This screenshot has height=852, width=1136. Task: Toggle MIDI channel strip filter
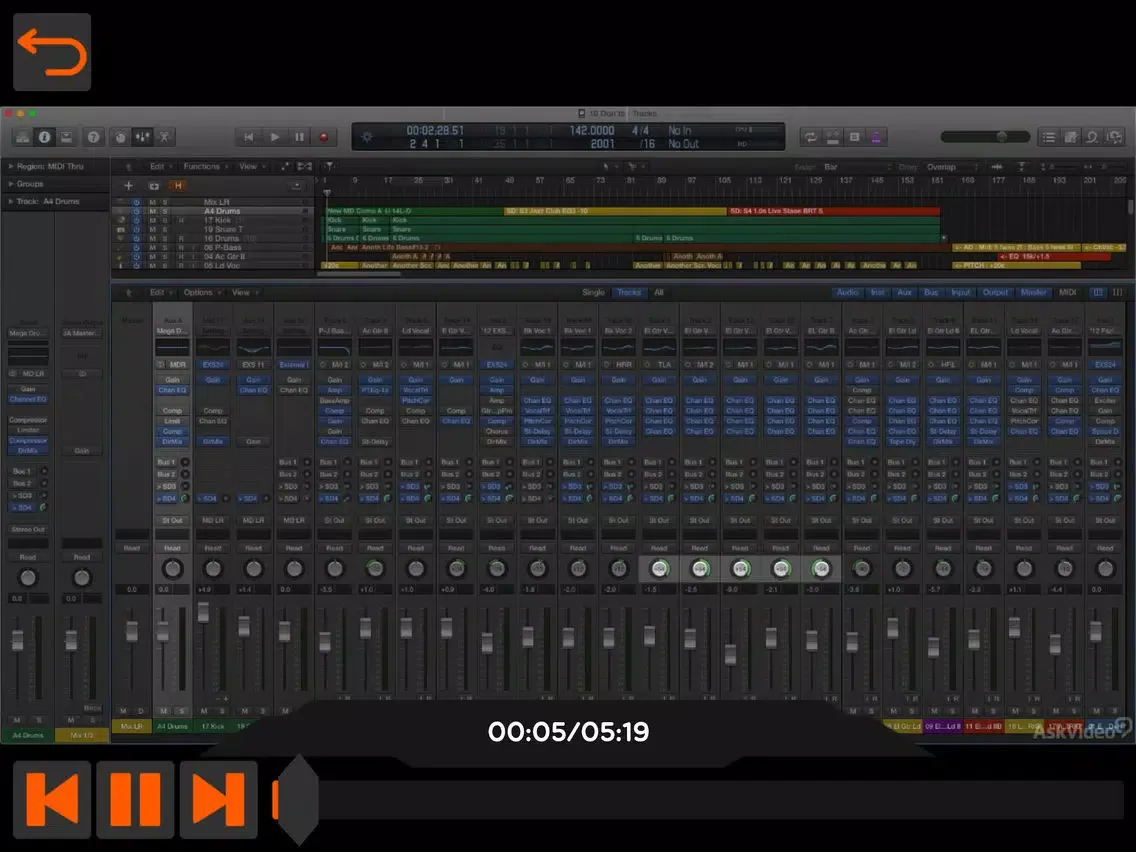point(1068,293)
